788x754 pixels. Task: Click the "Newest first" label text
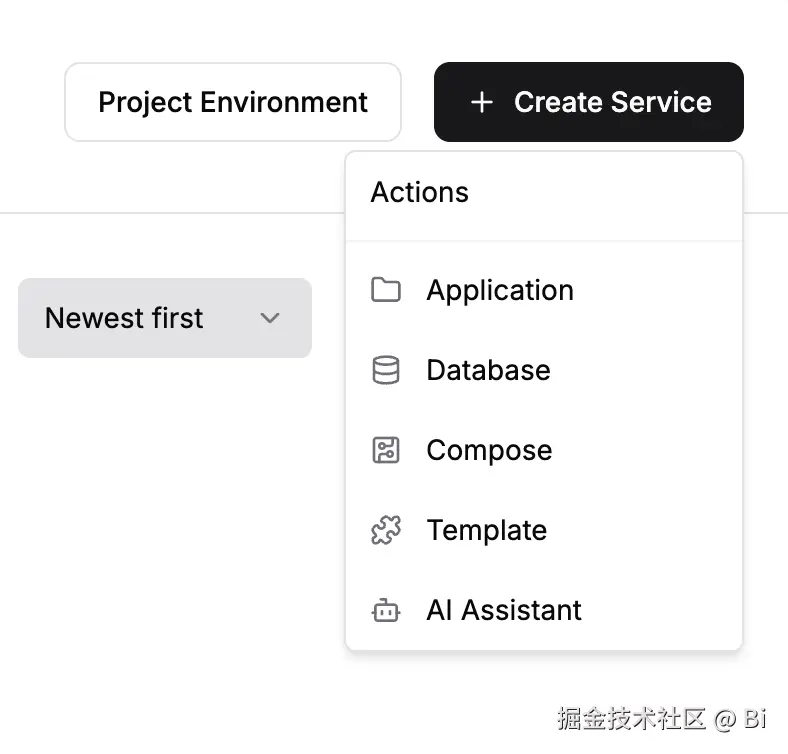[124, 318]
